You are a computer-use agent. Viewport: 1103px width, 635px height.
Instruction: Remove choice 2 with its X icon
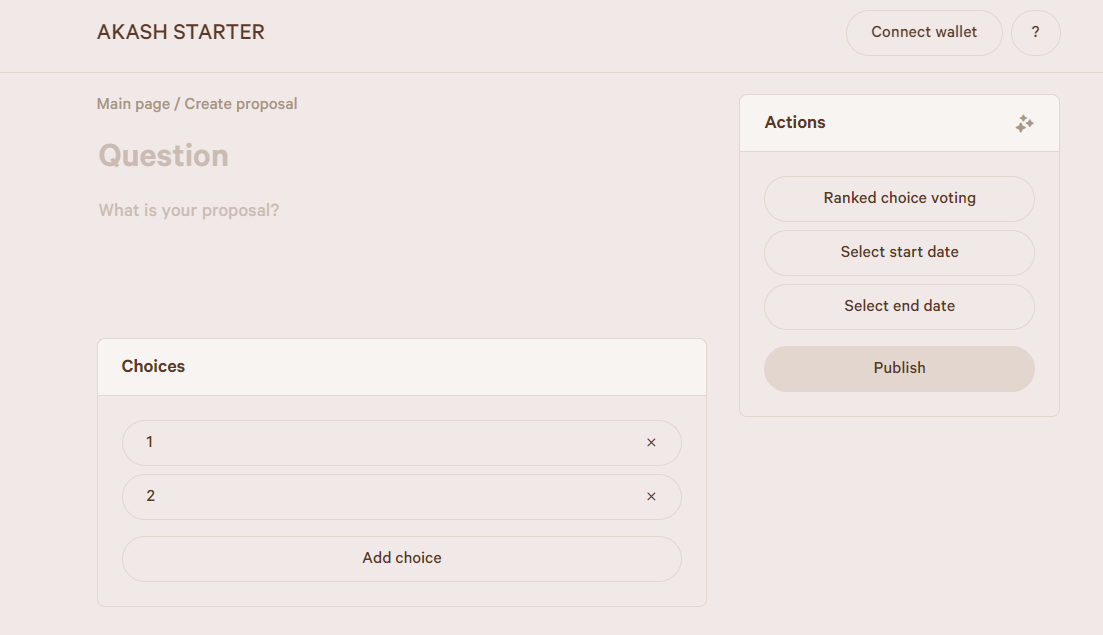point(651,496)
